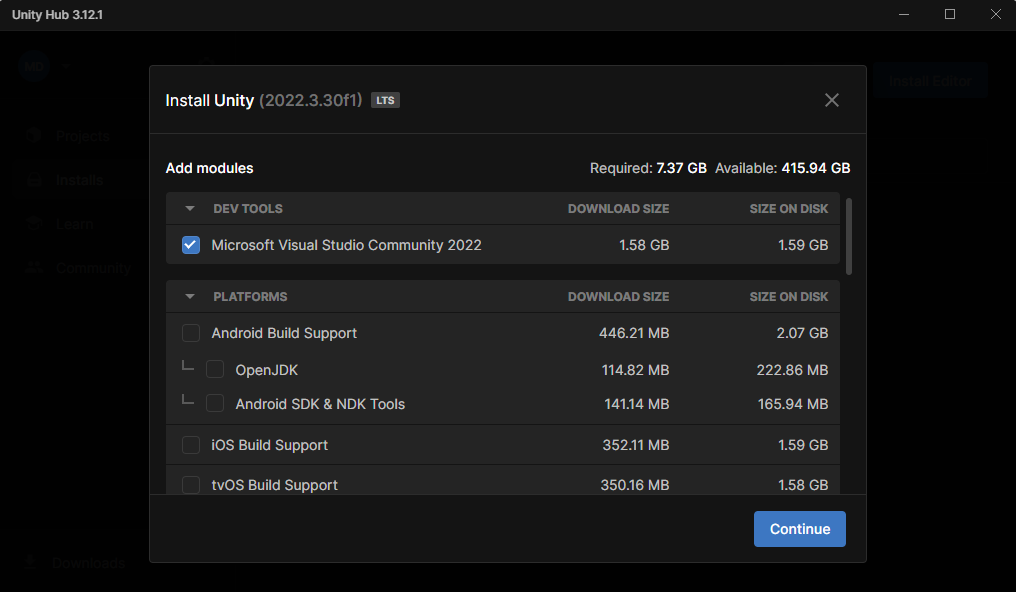
Task: Collapse the DEV TOOLS section
Action: coord(189,209)
